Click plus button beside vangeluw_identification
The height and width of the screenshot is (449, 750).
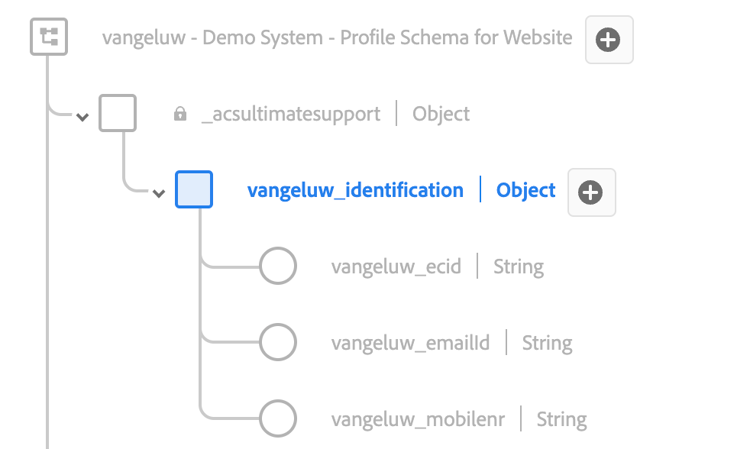point(591,192)
